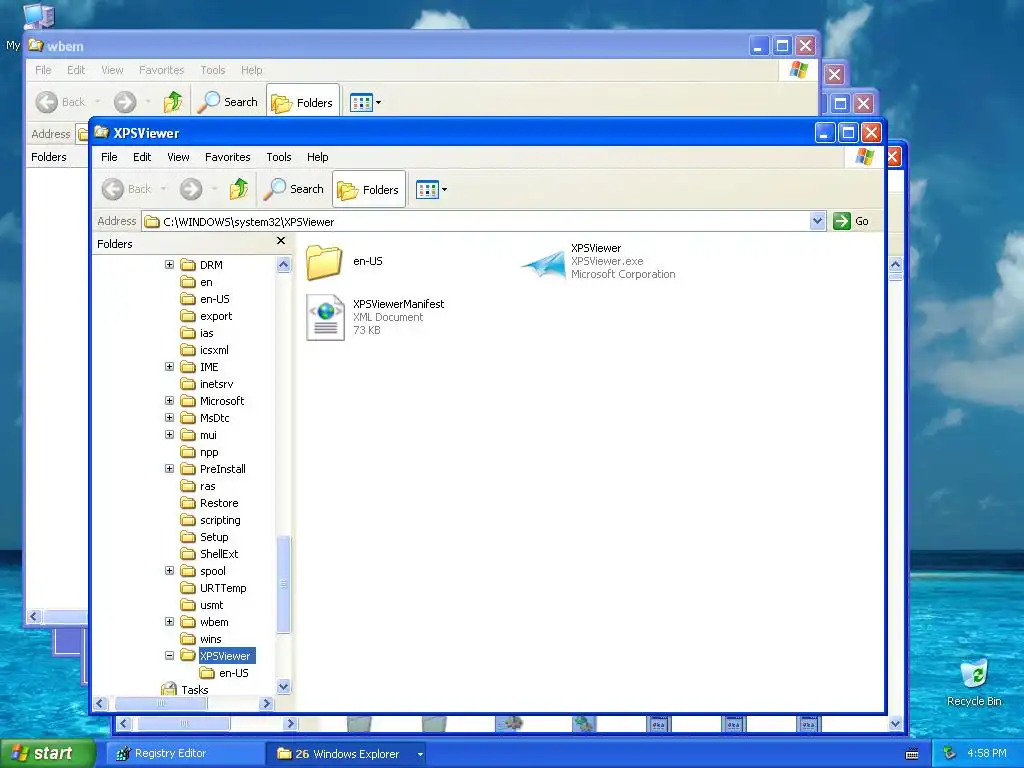1024x768 pixels.
Task: Open the Back history dropdown arrow in XPSViewer
Action: pyautogui.click(x=163, y=189)
